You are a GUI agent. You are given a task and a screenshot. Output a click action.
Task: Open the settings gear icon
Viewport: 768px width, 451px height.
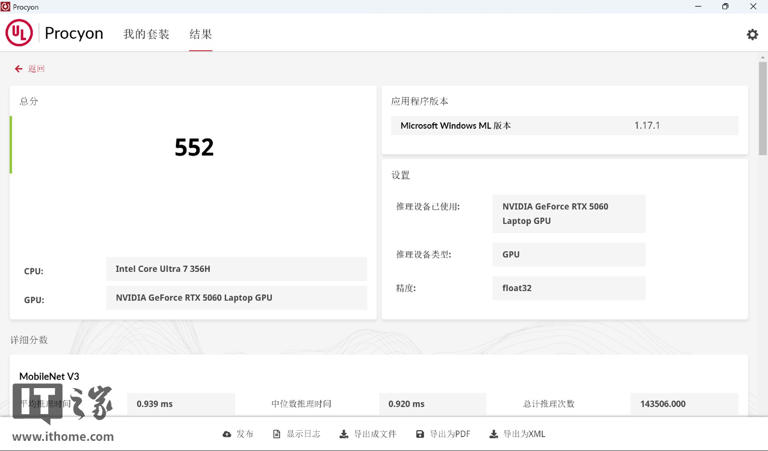click(x=752, y=34)
